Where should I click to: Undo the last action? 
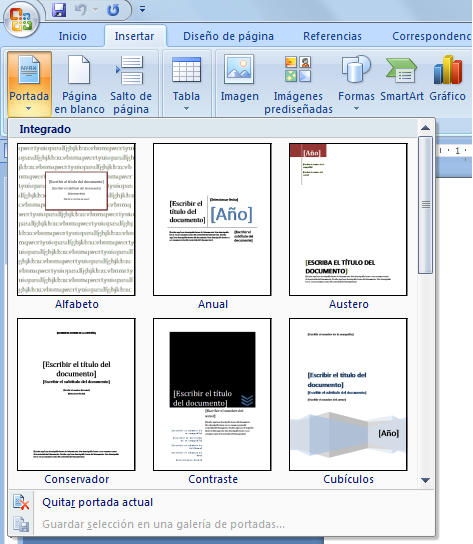coord(81,10)
